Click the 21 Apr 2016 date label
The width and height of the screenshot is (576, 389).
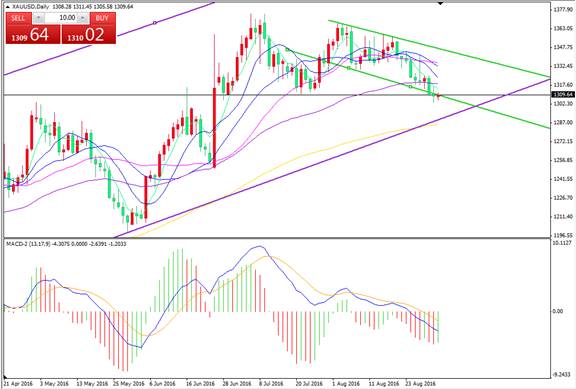(x=19, y=384)
